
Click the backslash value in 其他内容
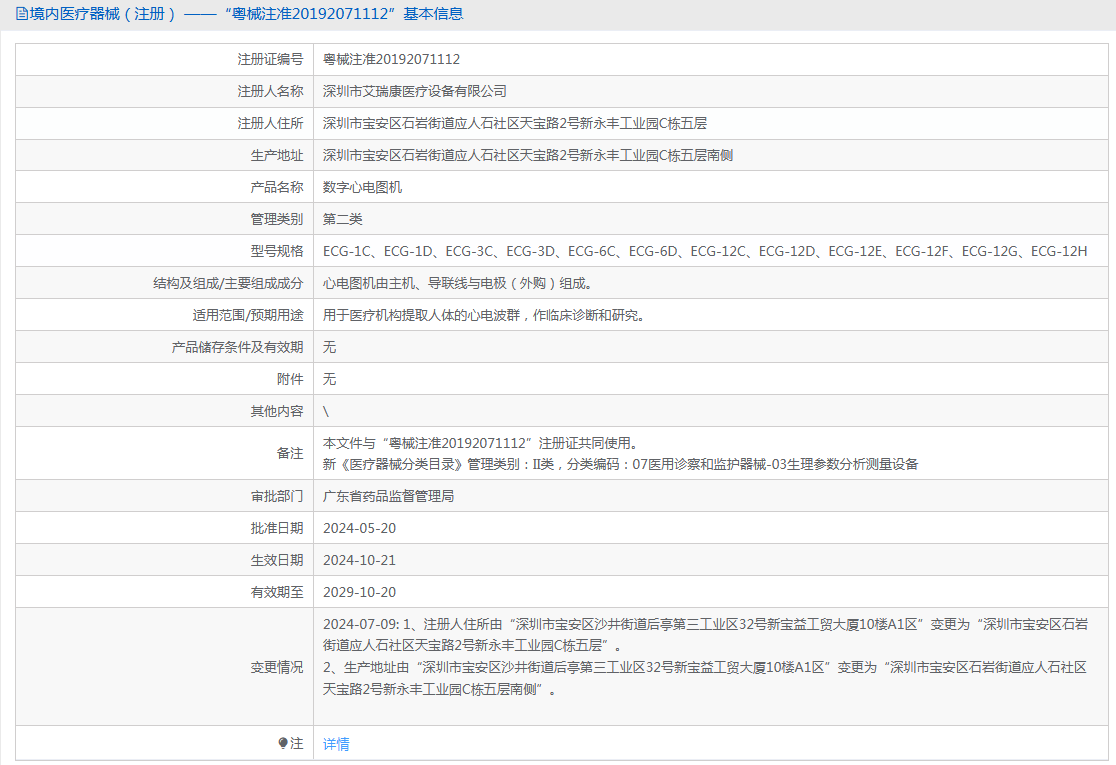[x=326, y=412]
